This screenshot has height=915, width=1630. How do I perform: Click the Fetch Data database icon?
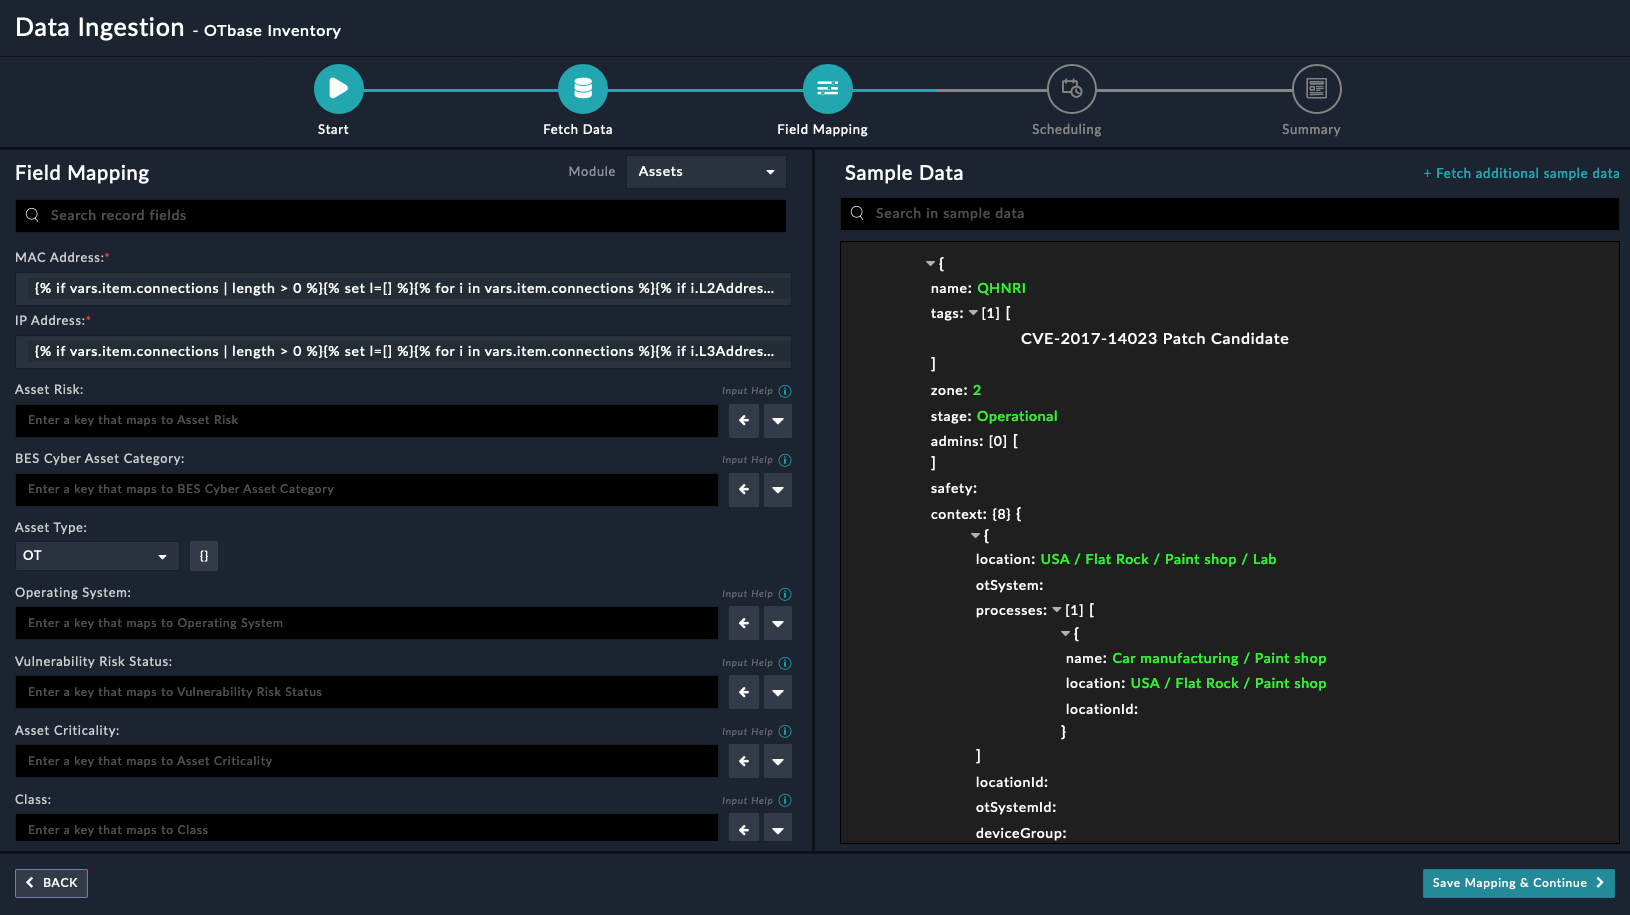(582, 89)
